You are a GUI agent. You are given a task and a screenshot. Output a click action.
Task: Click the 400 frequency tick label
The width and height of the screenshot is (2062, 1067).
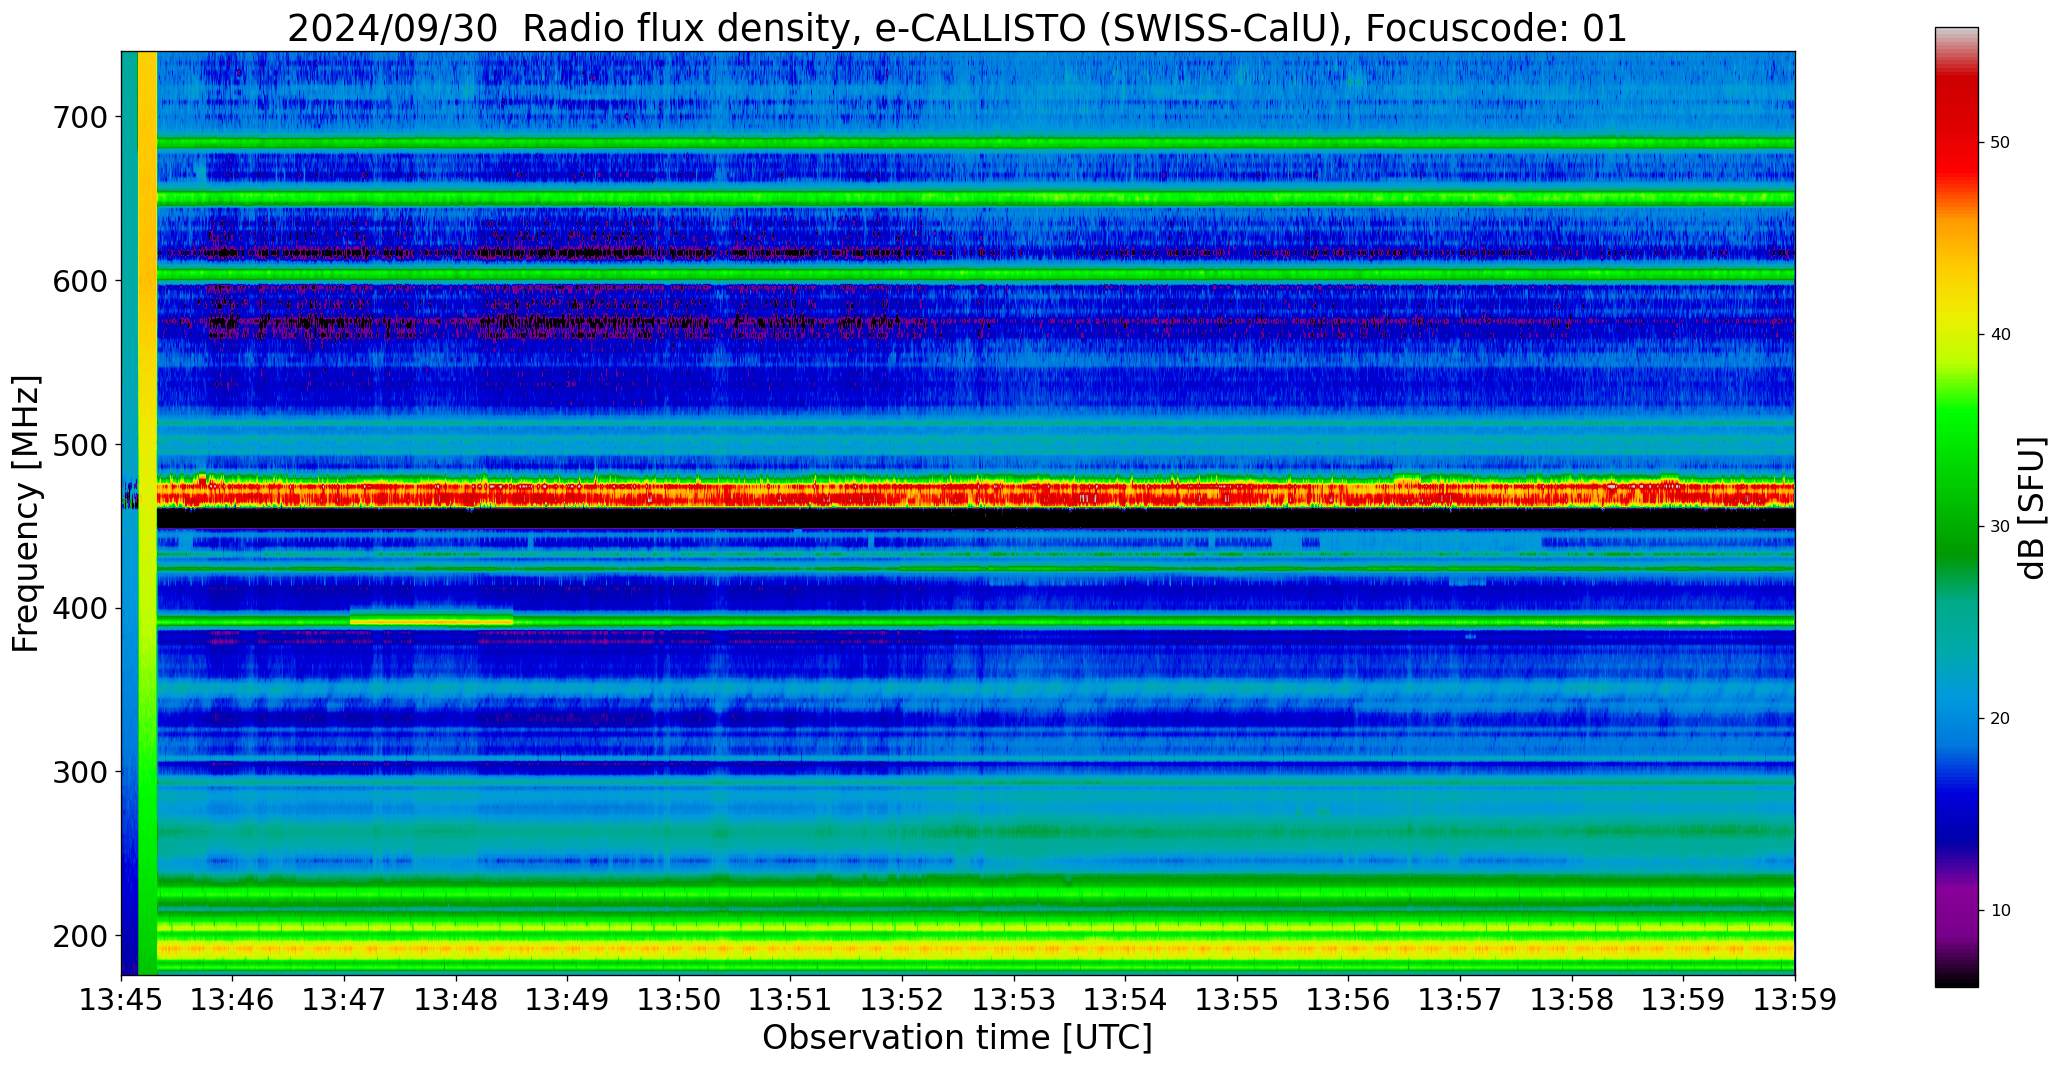click(x=79, y=609)
